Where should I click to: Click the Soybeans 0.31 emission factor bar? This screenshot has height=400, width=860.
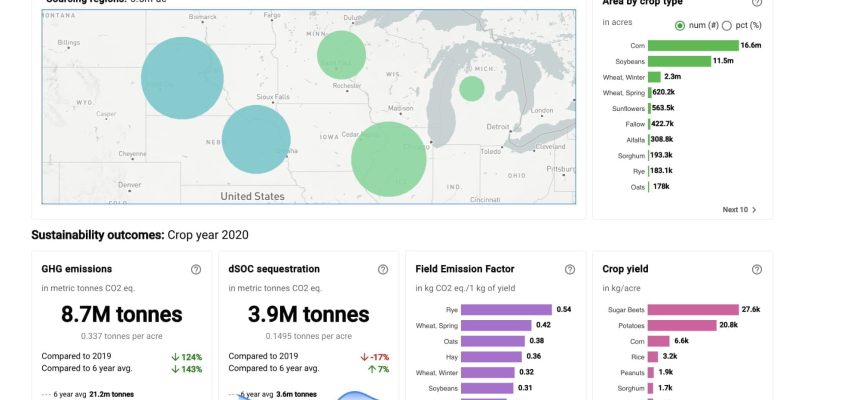pyautogui.click(x=487, y=388)
